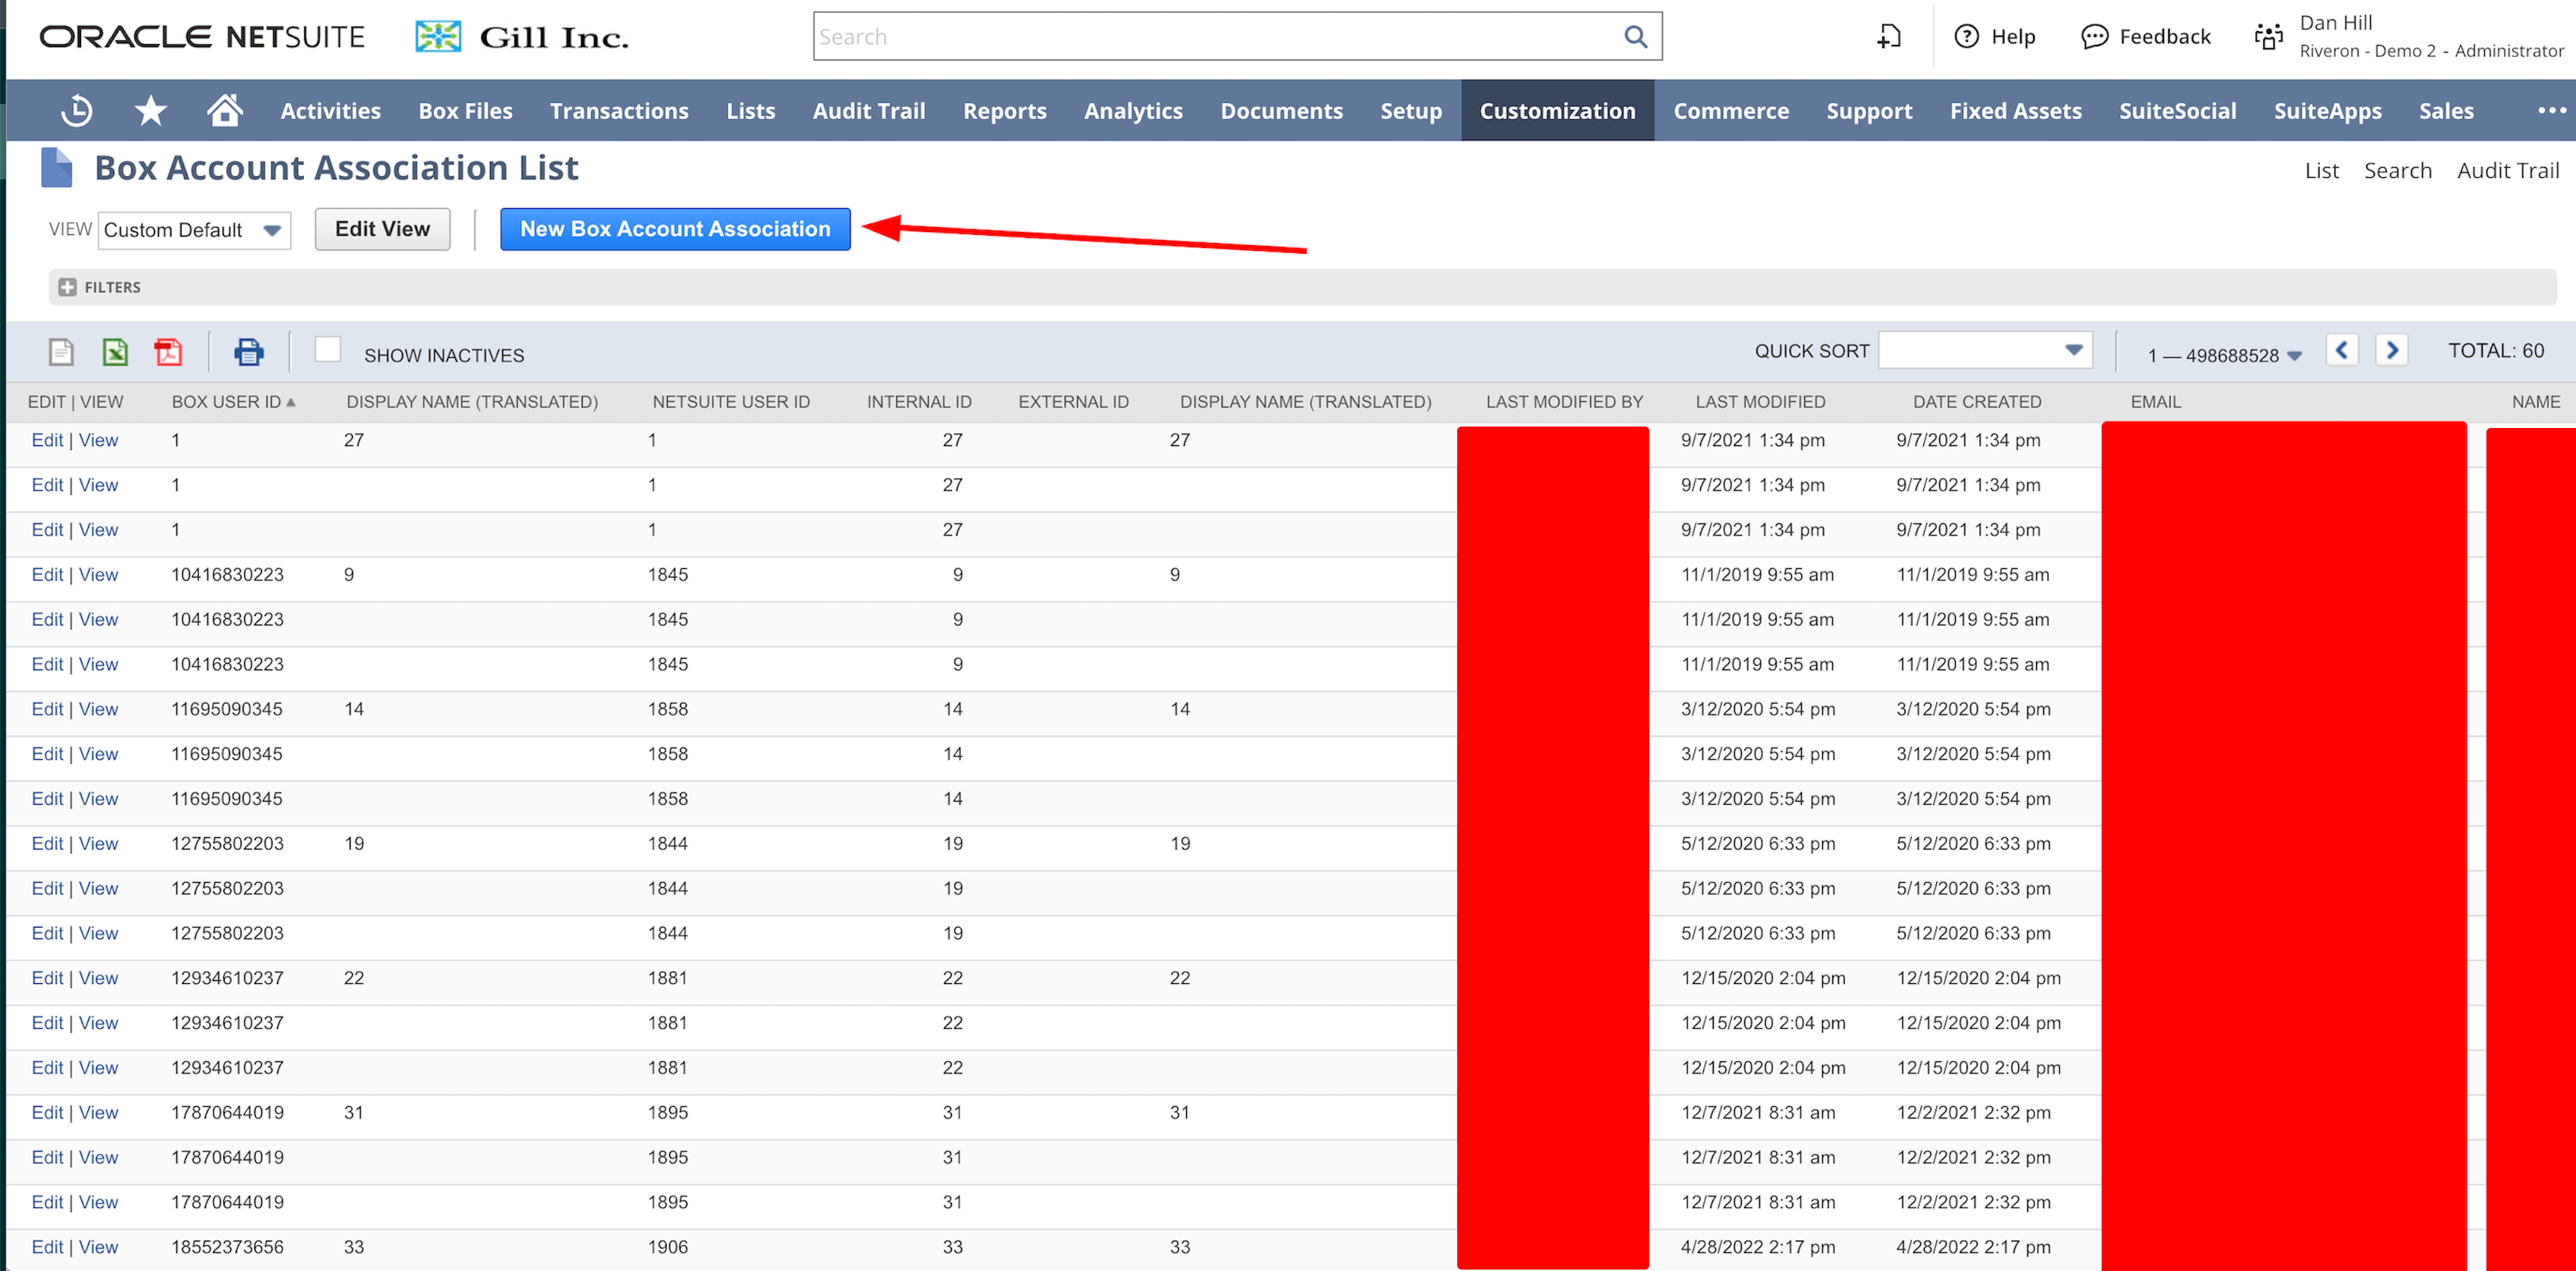
Task: Go to Home via house icon
Action: point(224,110)
